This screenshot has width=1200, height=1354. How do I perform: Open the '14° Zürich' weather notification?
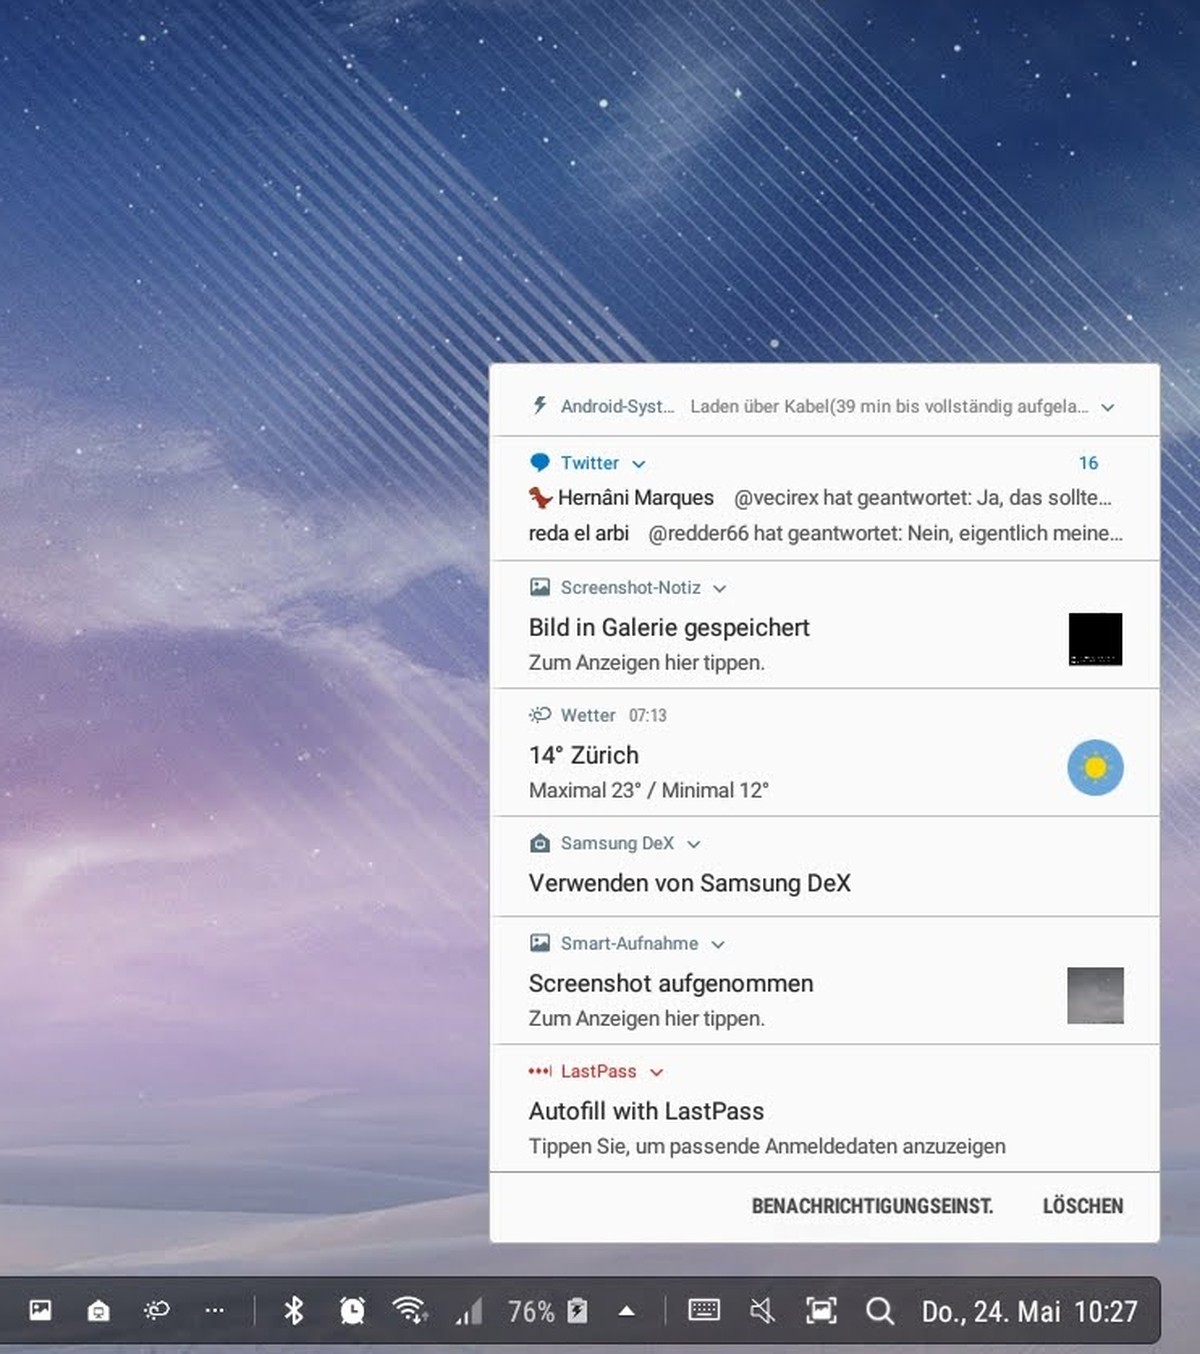(584, 755)
